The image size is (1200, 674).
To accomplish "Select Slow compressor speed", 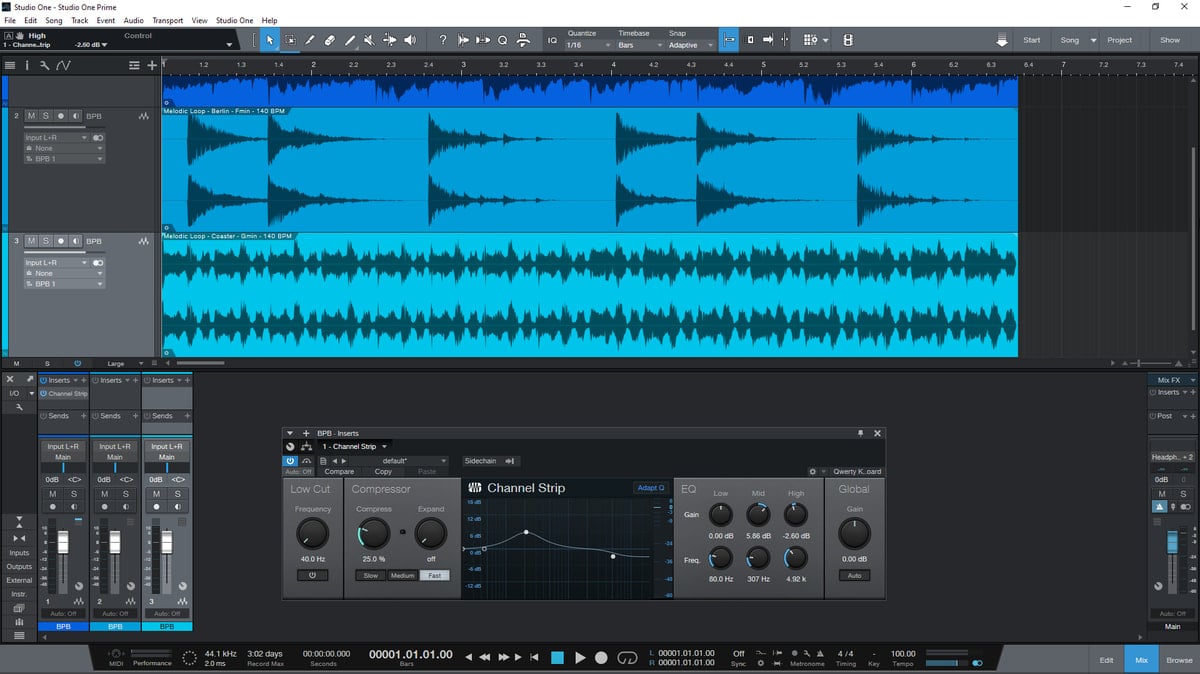I will coord(370,576).
